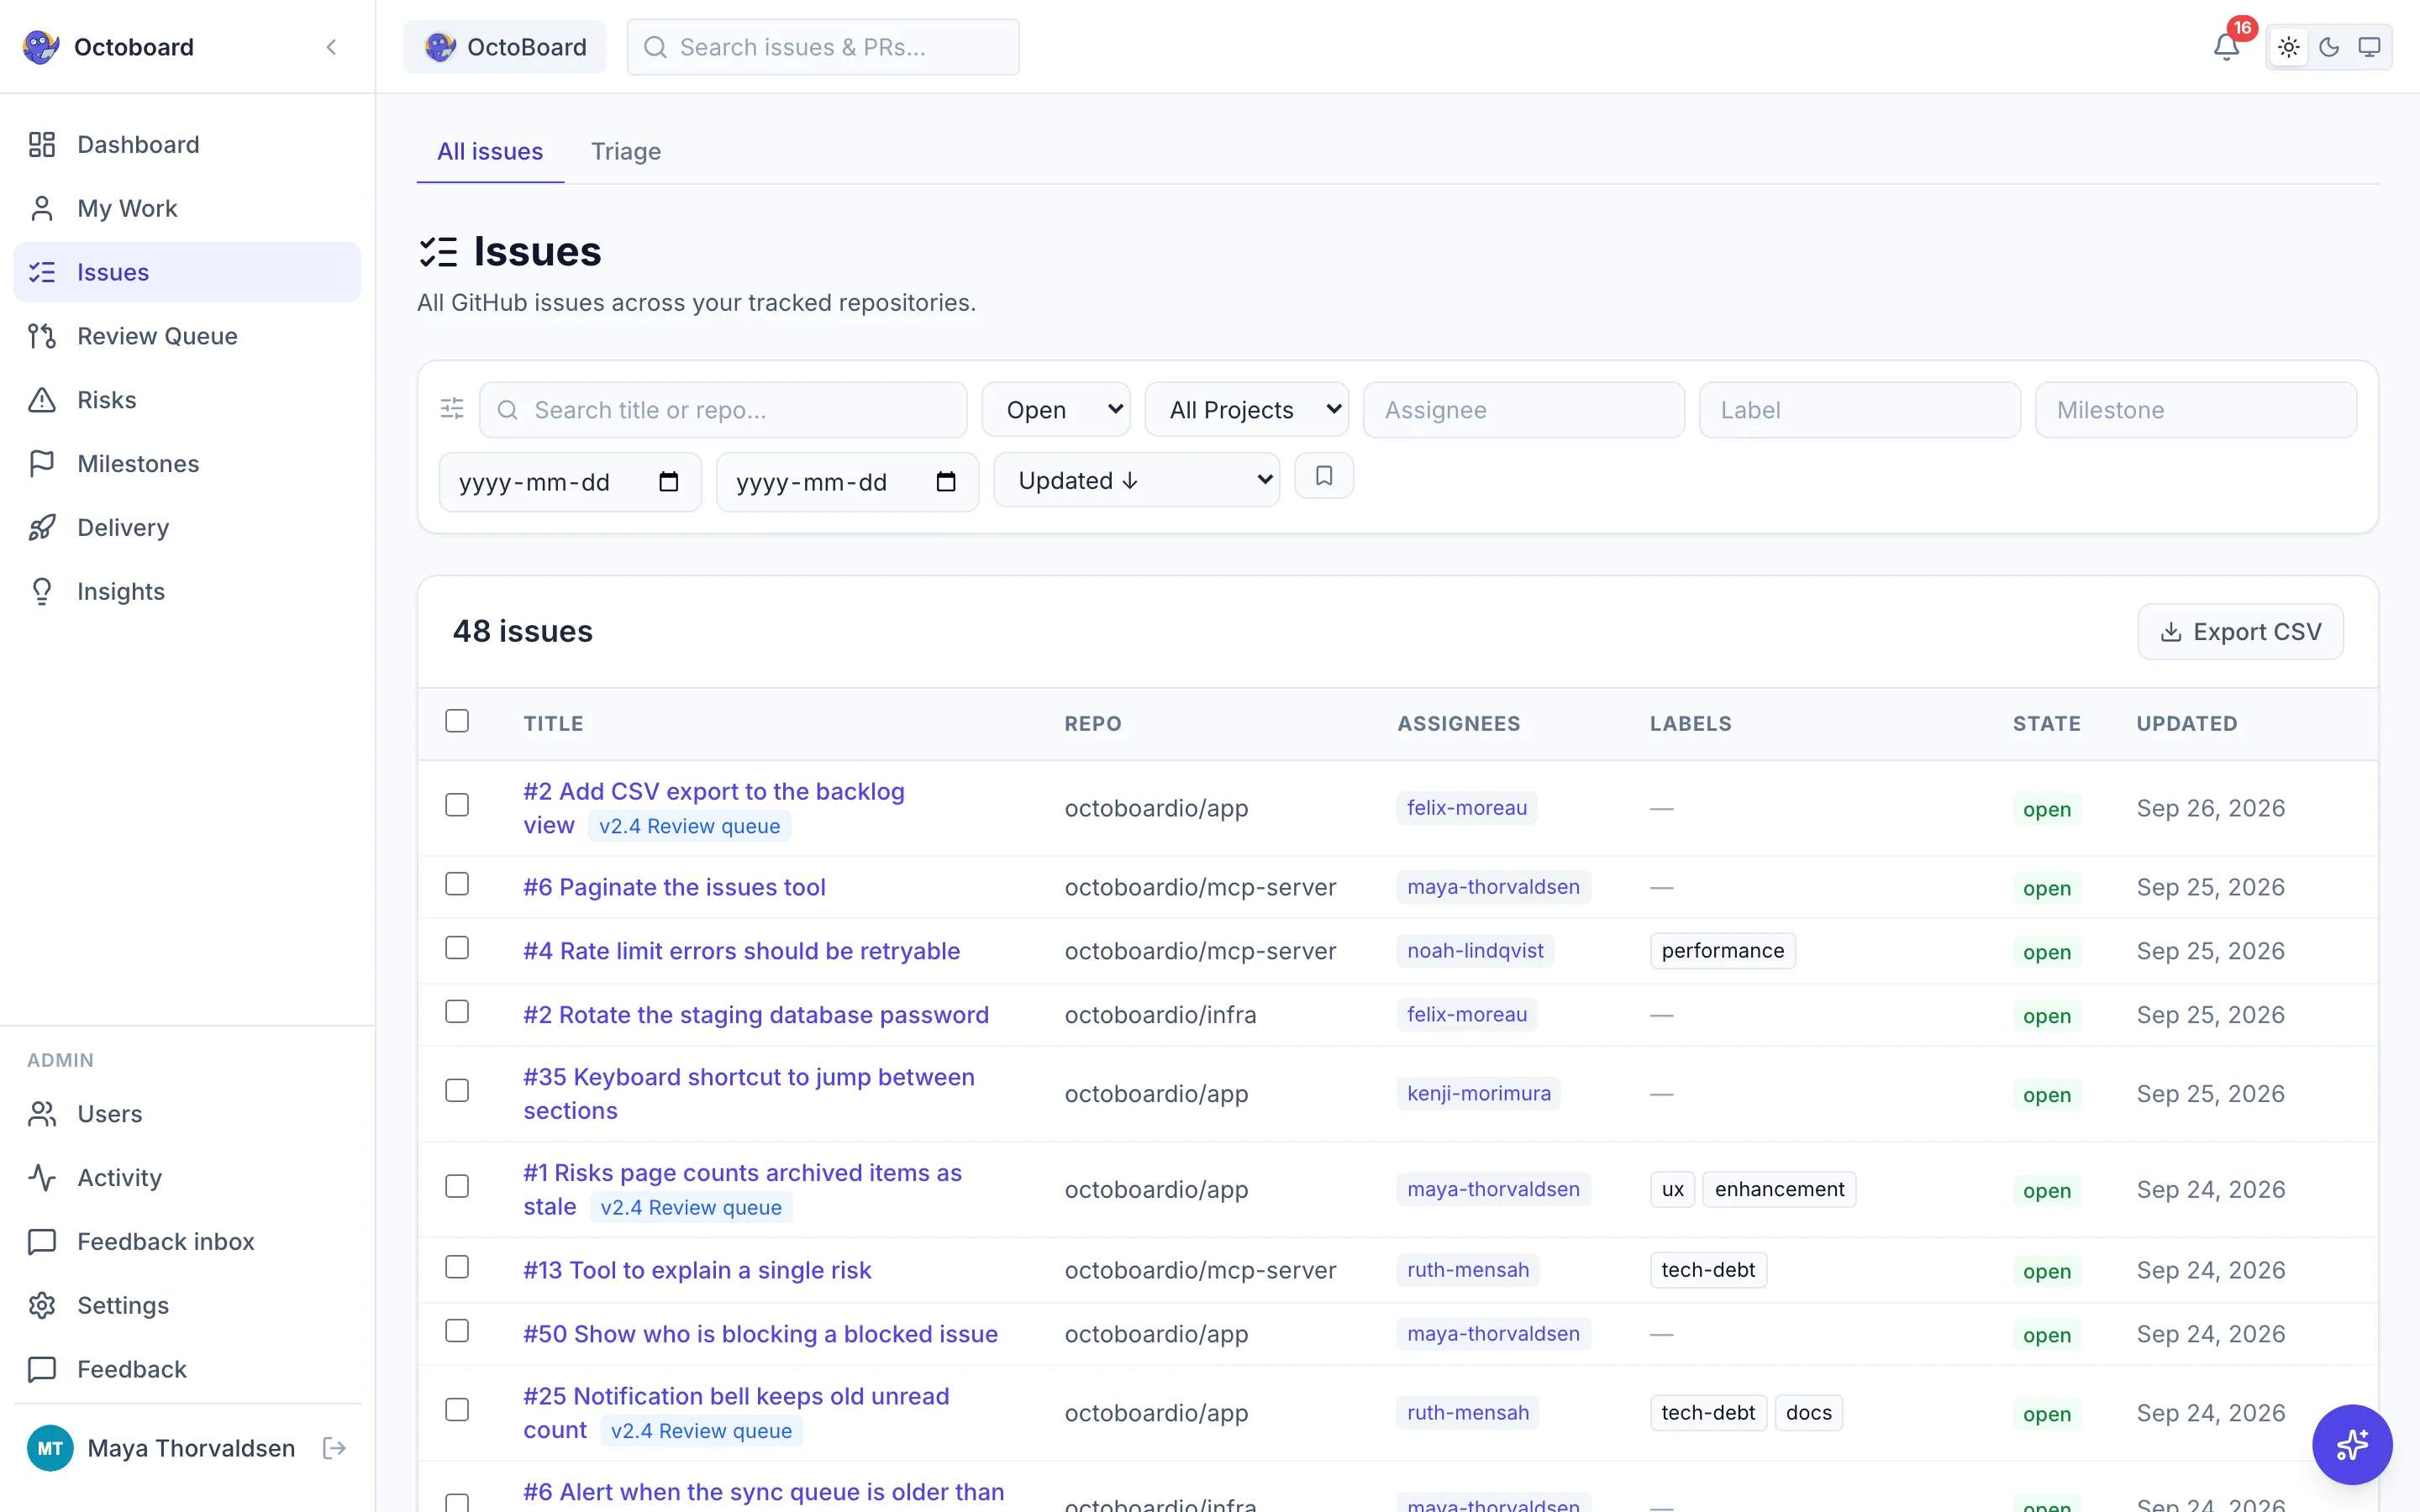Check Rotate staging database password row

457,1012
